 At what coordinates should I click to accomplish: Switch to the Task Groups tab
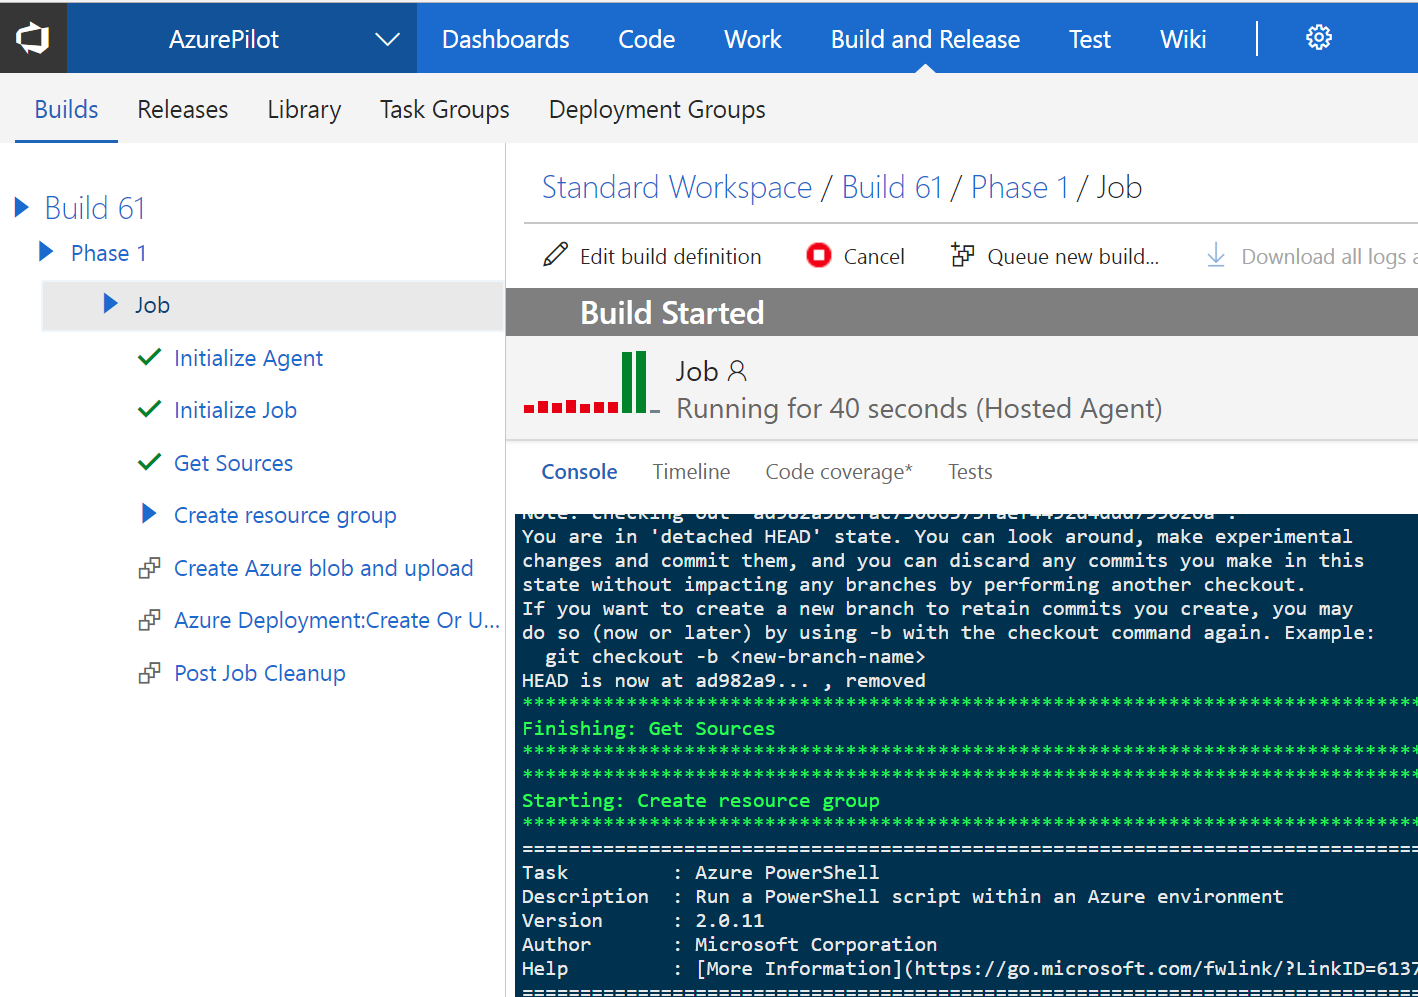tap(444, 109)
